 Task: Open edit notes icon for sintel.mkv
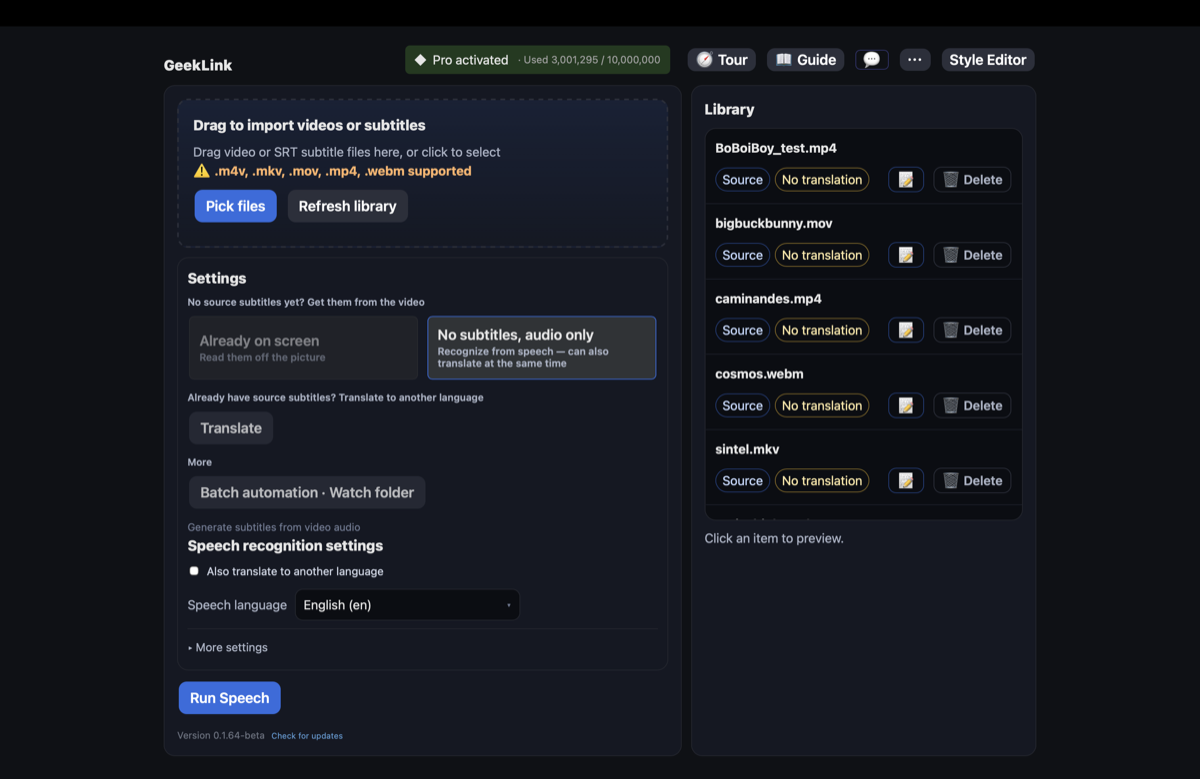click(x=906, y=481)
